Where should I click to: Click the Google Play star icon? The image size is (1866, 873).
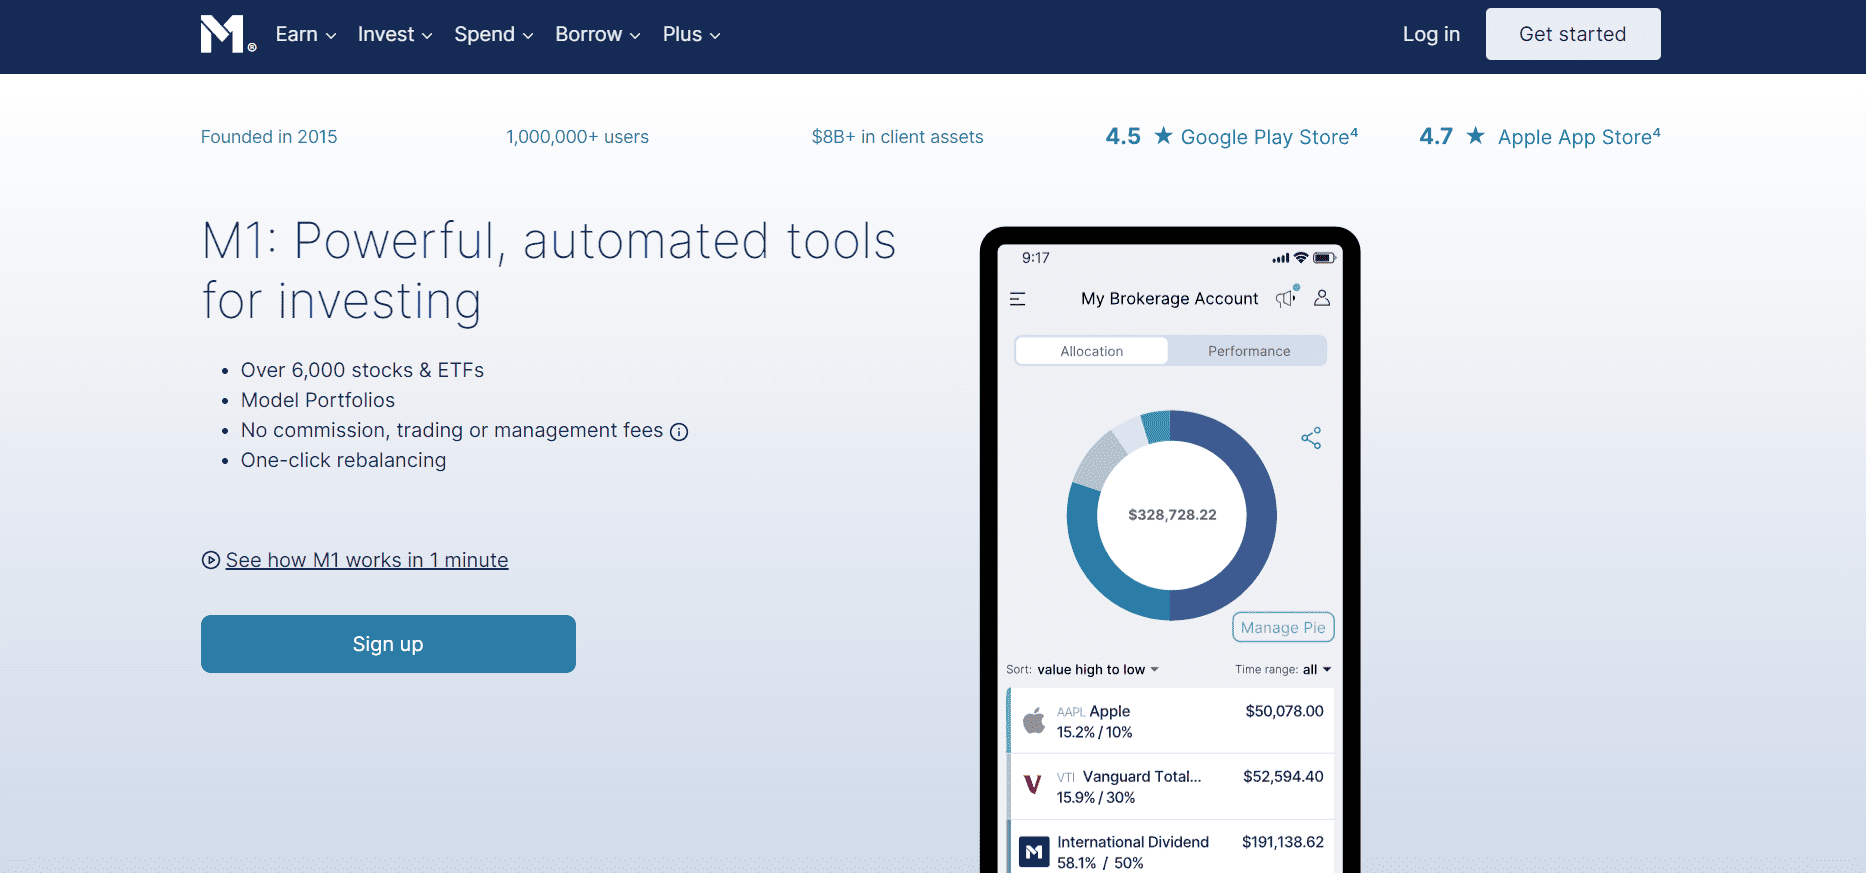(x=1163, y=135)
